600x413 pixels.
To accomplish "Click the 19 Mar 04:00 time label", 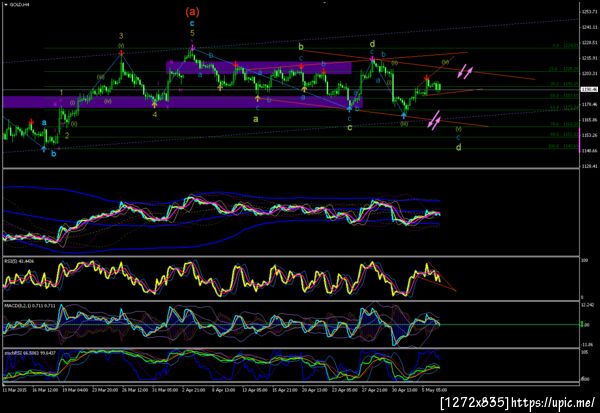I will click(75, 390).
